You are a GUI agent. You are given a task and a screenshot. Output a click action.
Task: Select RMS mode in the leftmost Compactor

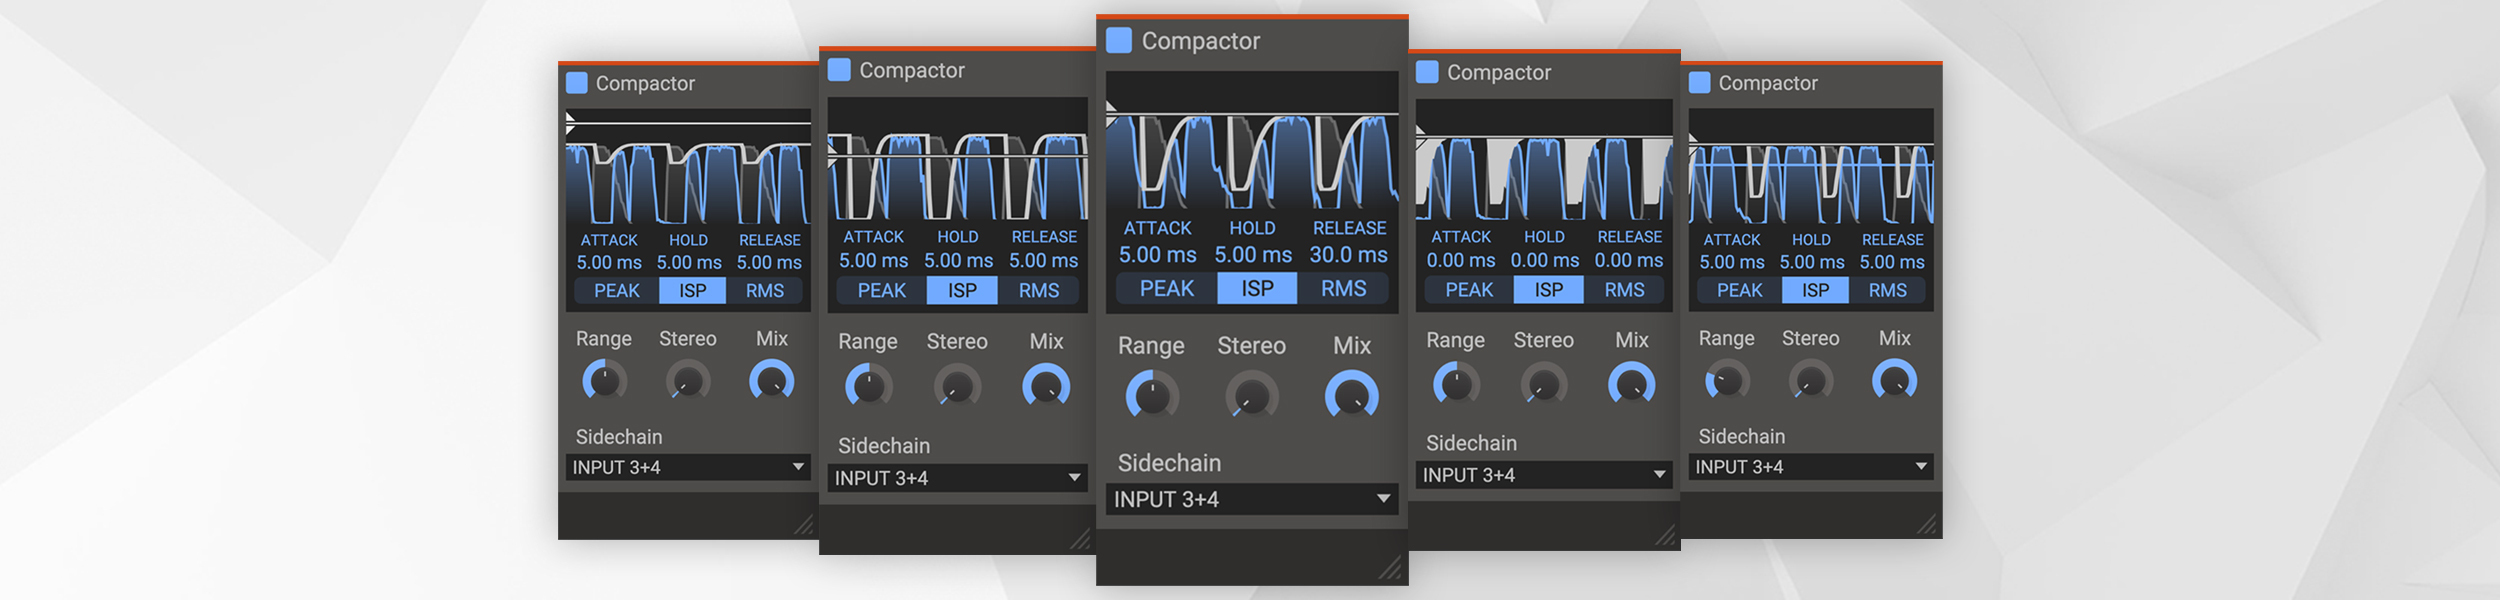765,291
